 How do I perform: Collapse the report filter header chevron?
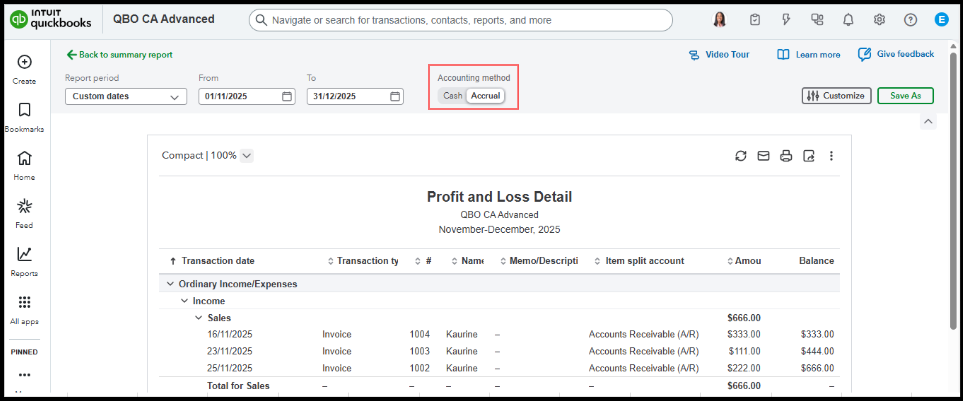point(928,122)
